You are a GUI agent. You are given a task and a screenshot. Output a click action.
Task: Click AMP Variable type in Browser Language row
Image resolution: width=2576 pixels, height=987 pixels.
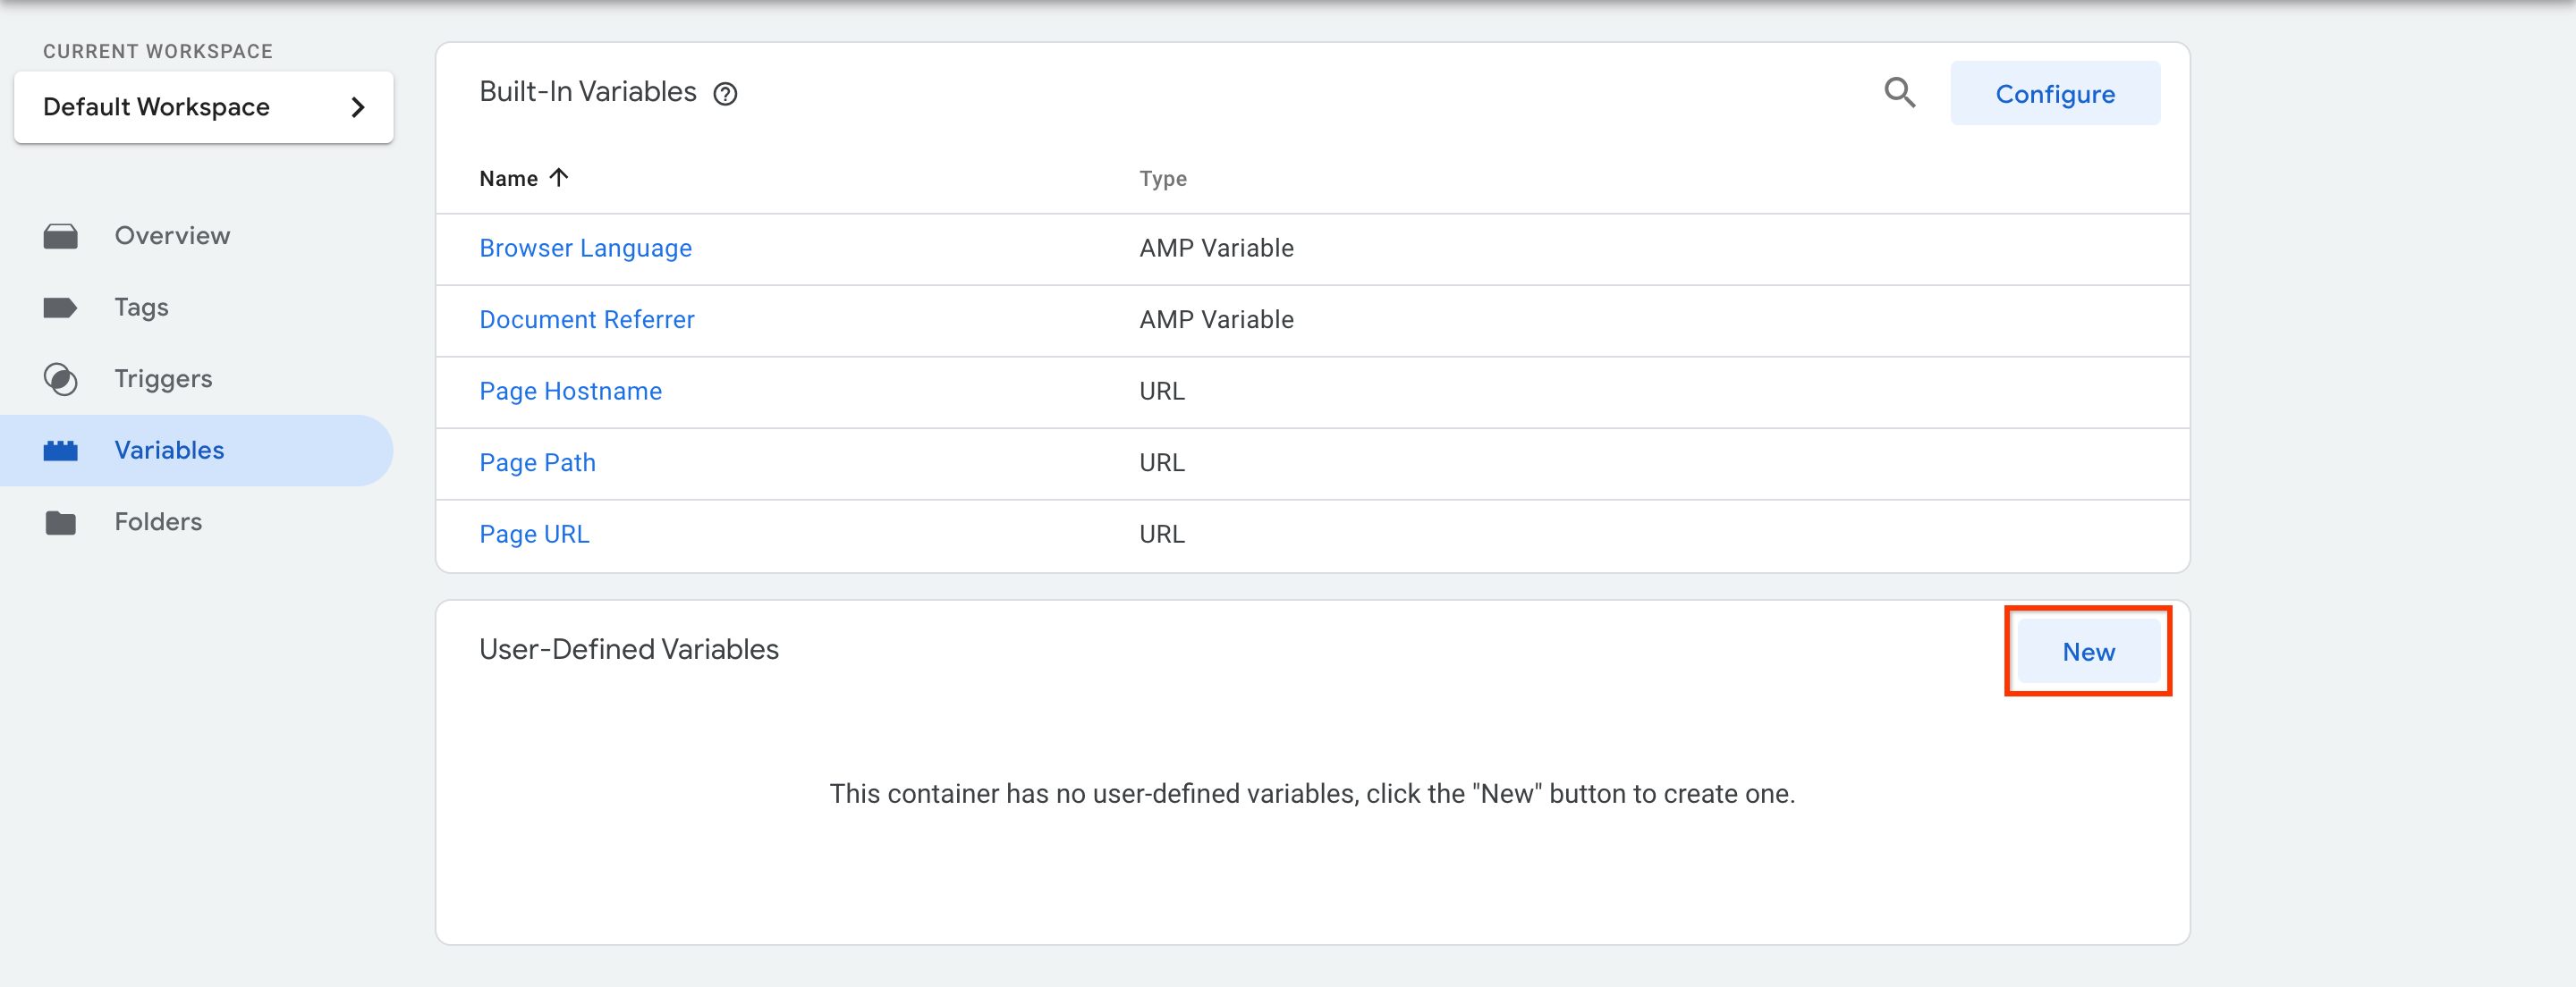(1217, 248)
